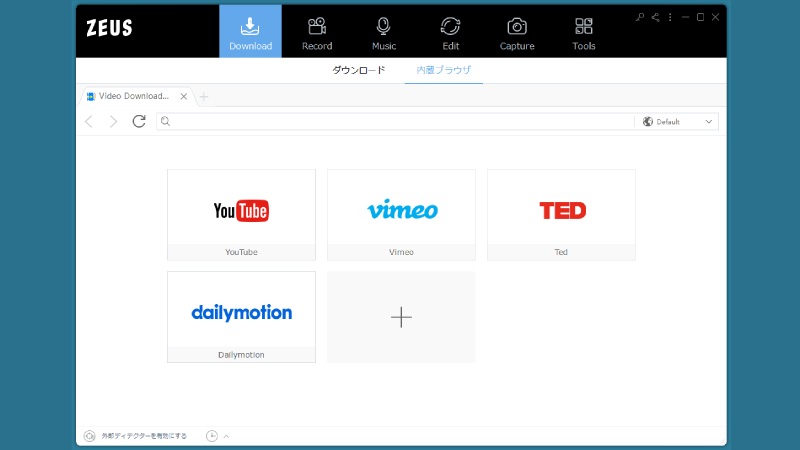Select the Capture camera icon
This screenshot has width=800, height=450.
(x=517, y=27)
